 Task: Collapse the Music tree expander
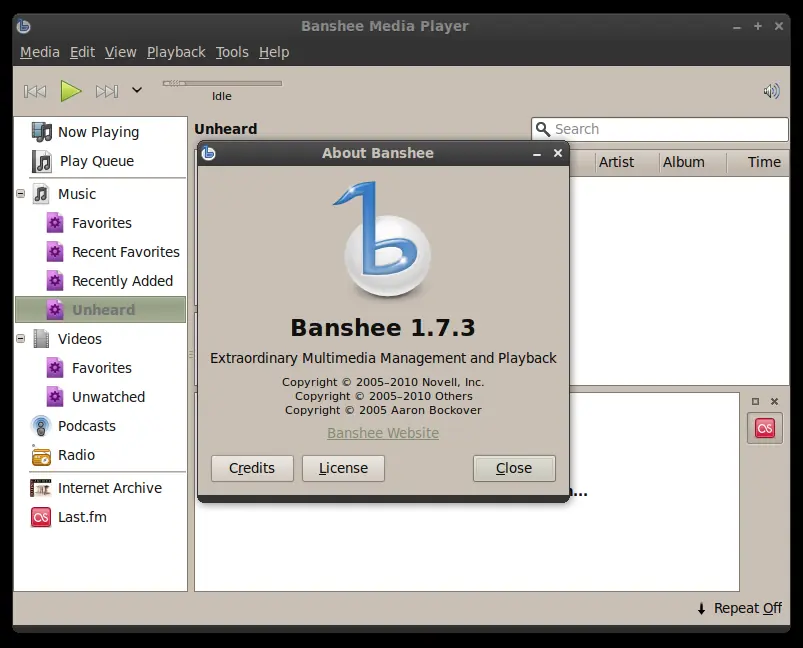(x=20, y=194)
